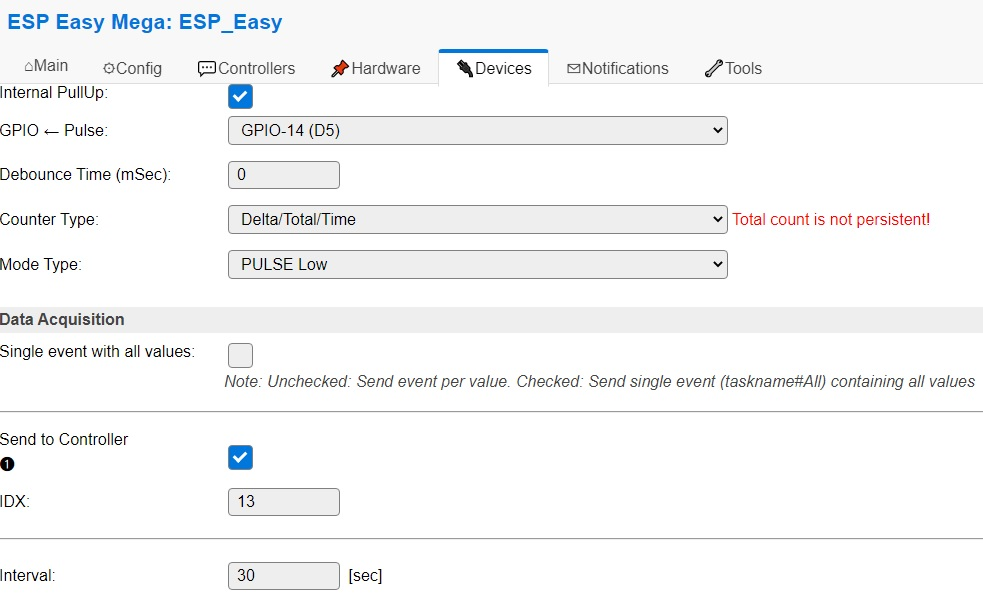Focus the IDX input field
This screenshot has width=983, height=609.
284,502
